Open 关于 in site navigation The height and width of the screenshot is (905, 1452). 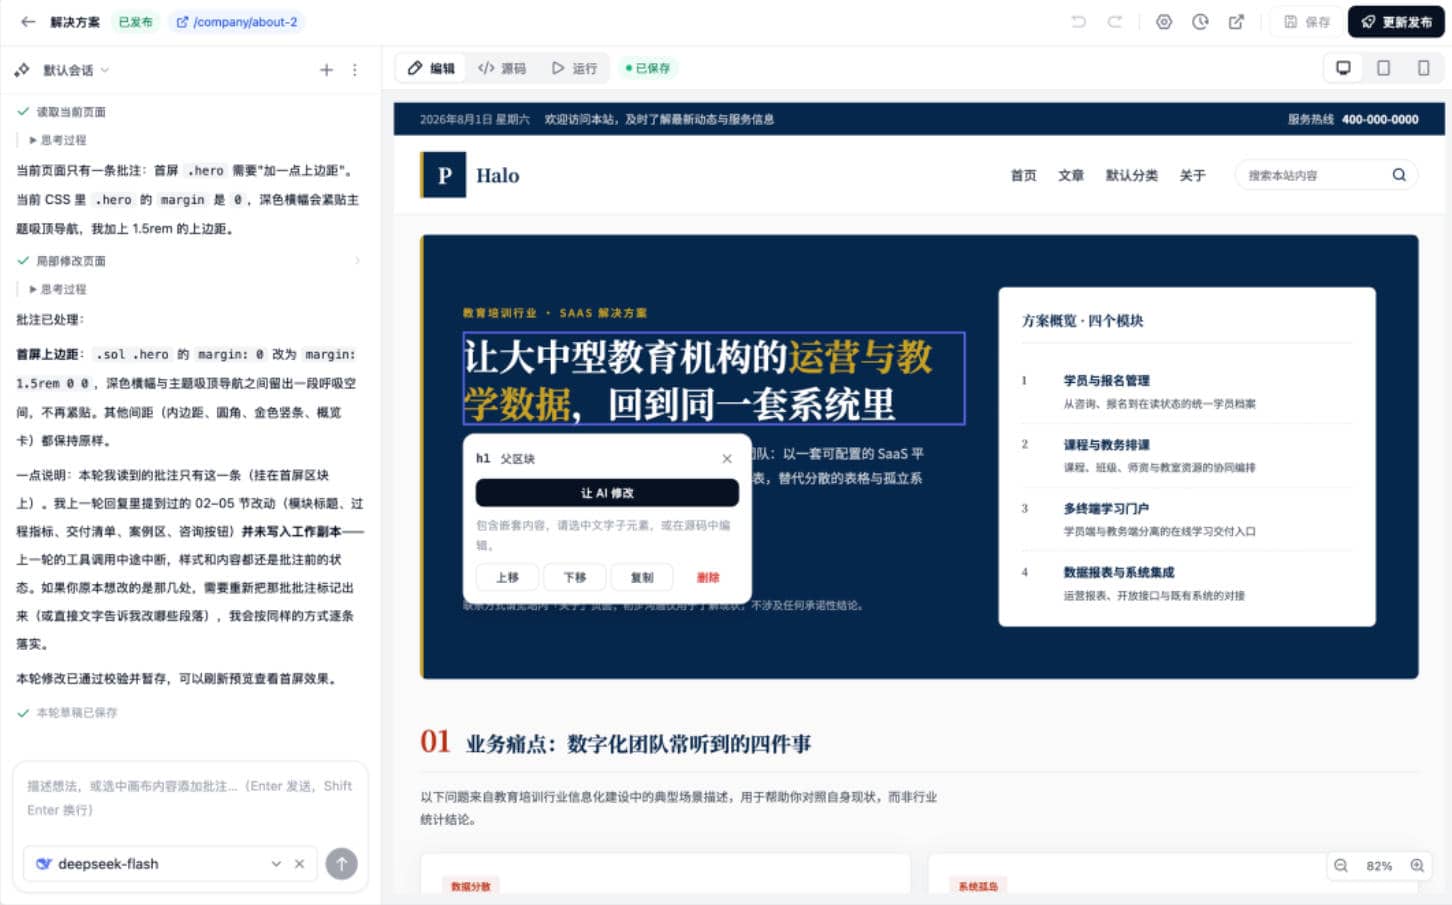1192,175
